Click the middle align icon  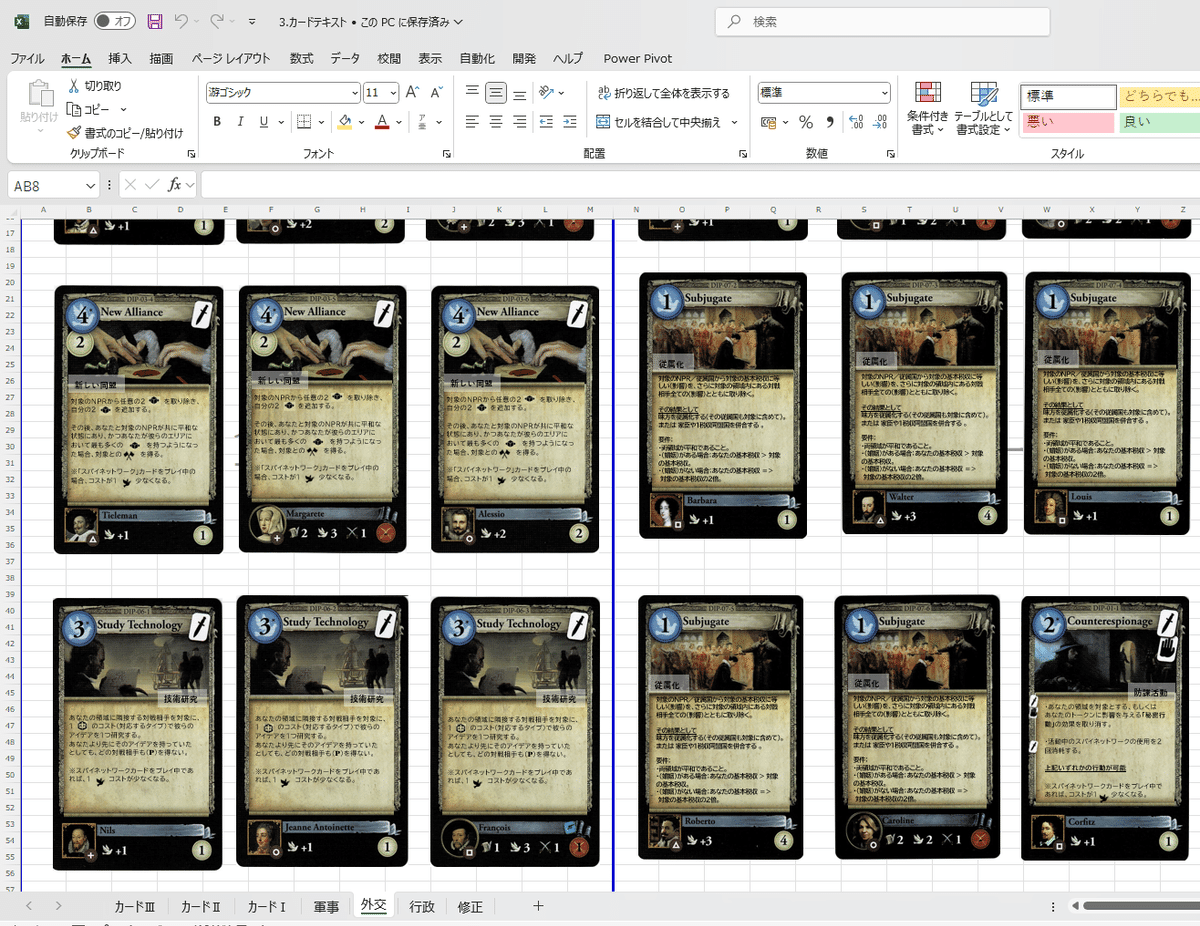(496, 92)
